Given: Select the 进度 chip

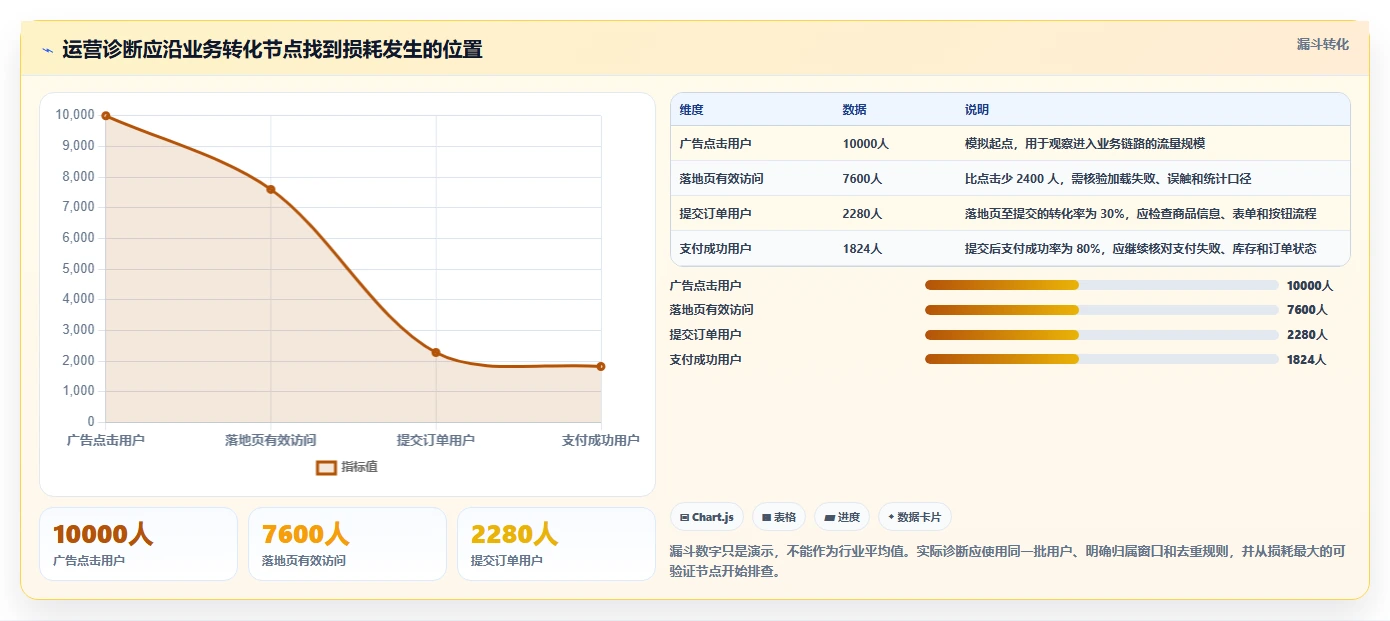Looking at the screenshot, I should click(x=842, y=517).
